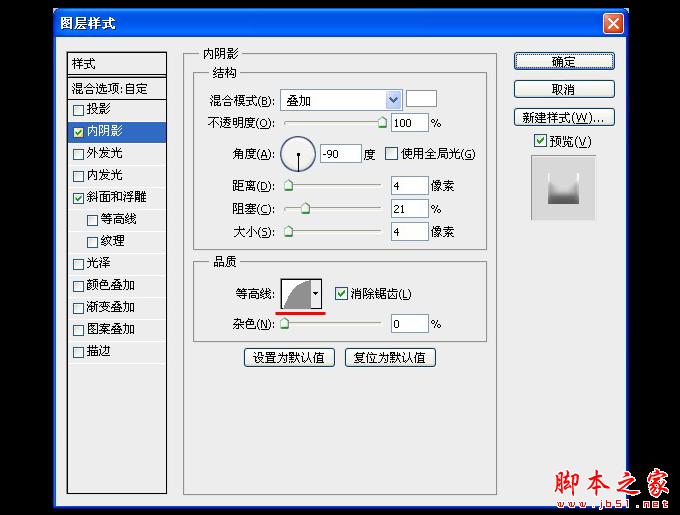The width and height of the screenshot is (680, 515).
Task: Enable the 颜色叠加 checkbox
Action: (x=78, y=287)
